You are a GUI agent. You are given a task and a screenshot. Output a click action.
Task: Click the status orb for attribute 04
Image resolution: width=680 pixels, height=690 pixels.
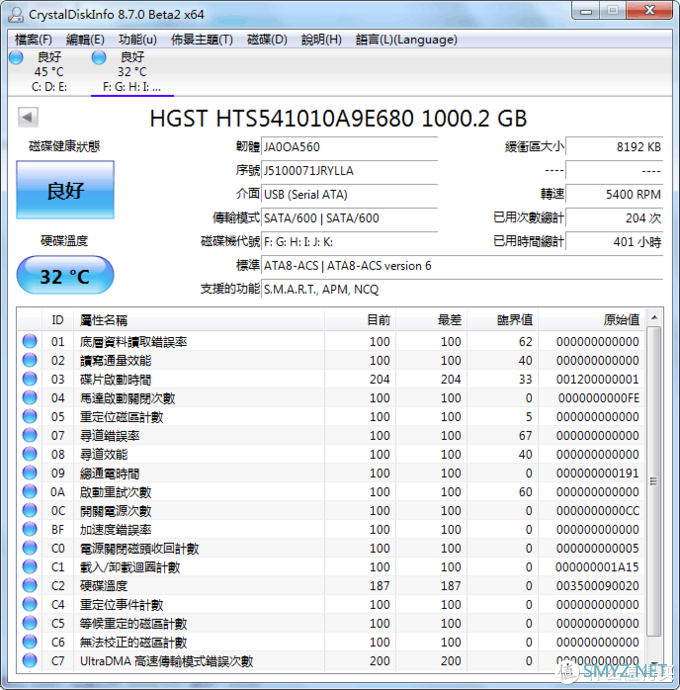click(30, 398)
